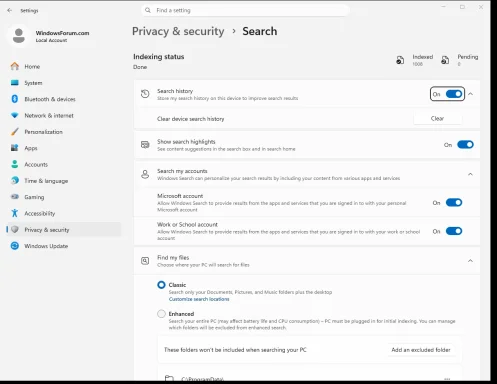The height and width of the screenshot is (384, 497).
Task: Toggle Microsoft account search off
Action: point(454,202)
